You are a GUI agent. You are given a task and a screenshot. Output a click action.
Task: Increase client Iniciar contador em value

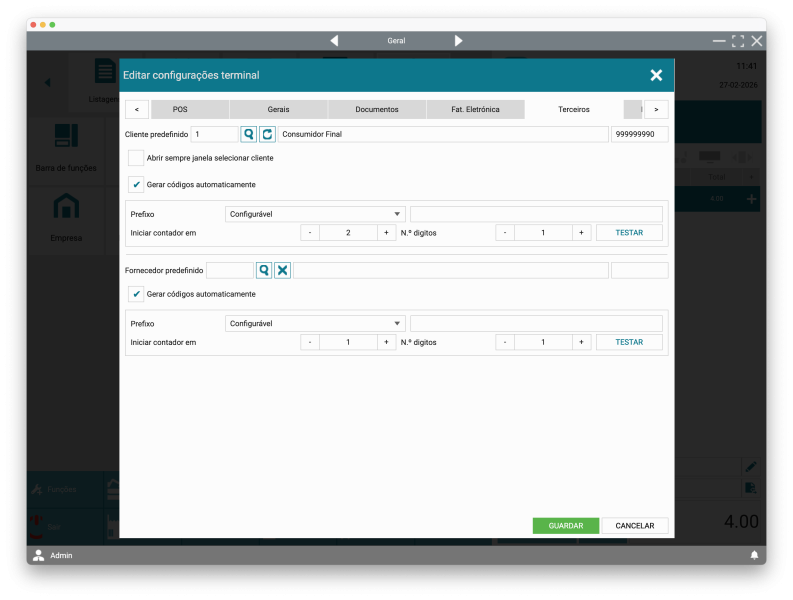click(x=386, y=232)
